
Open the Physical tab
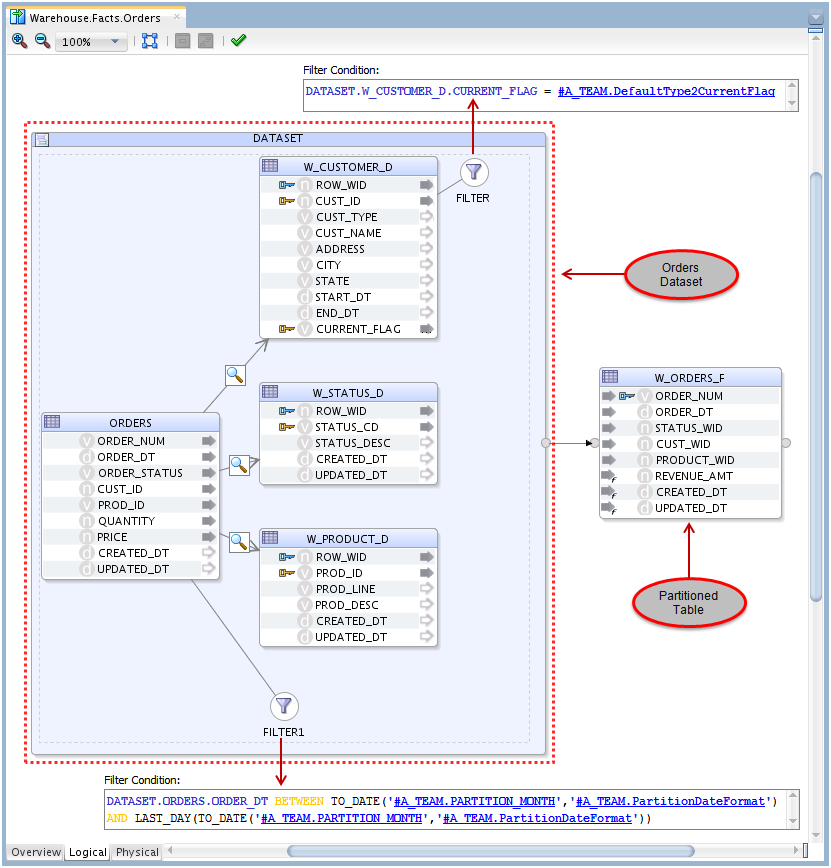tap(137, 853)
